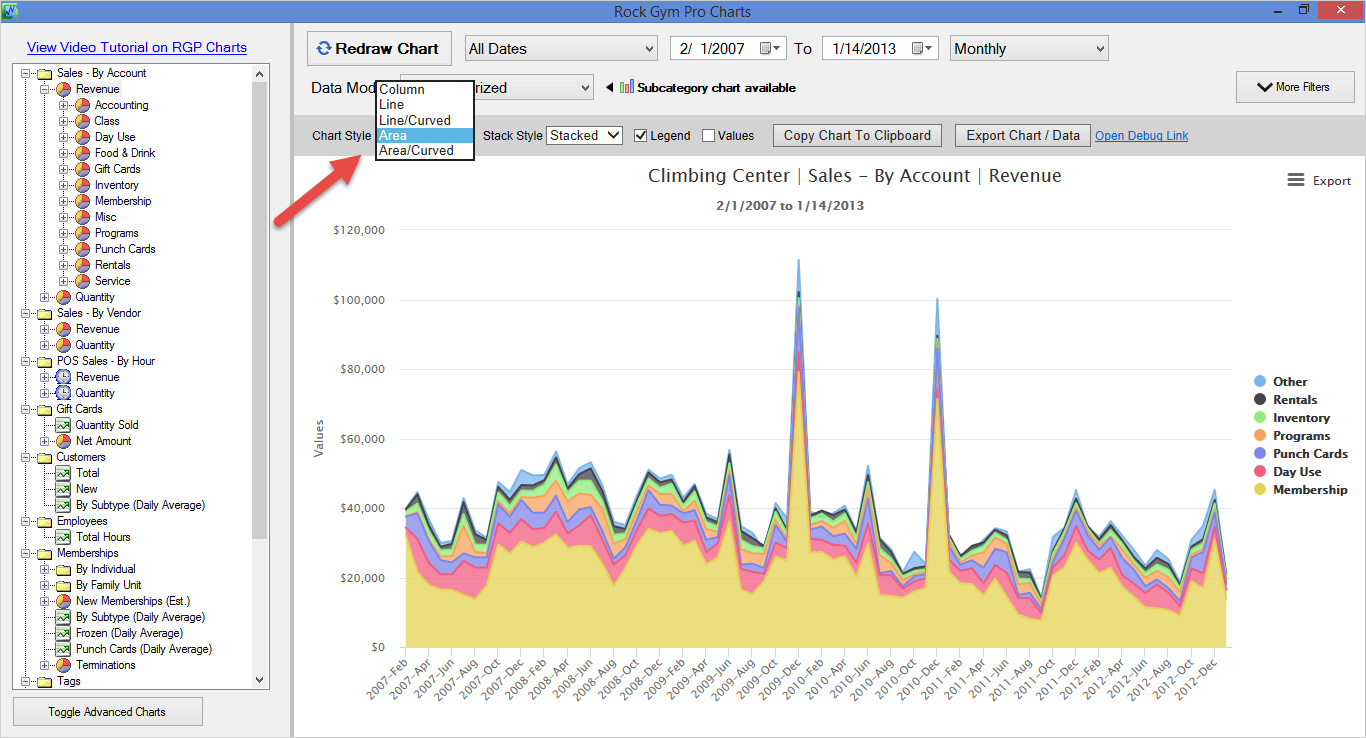Toggle Membership series in chart legend

1301,490
